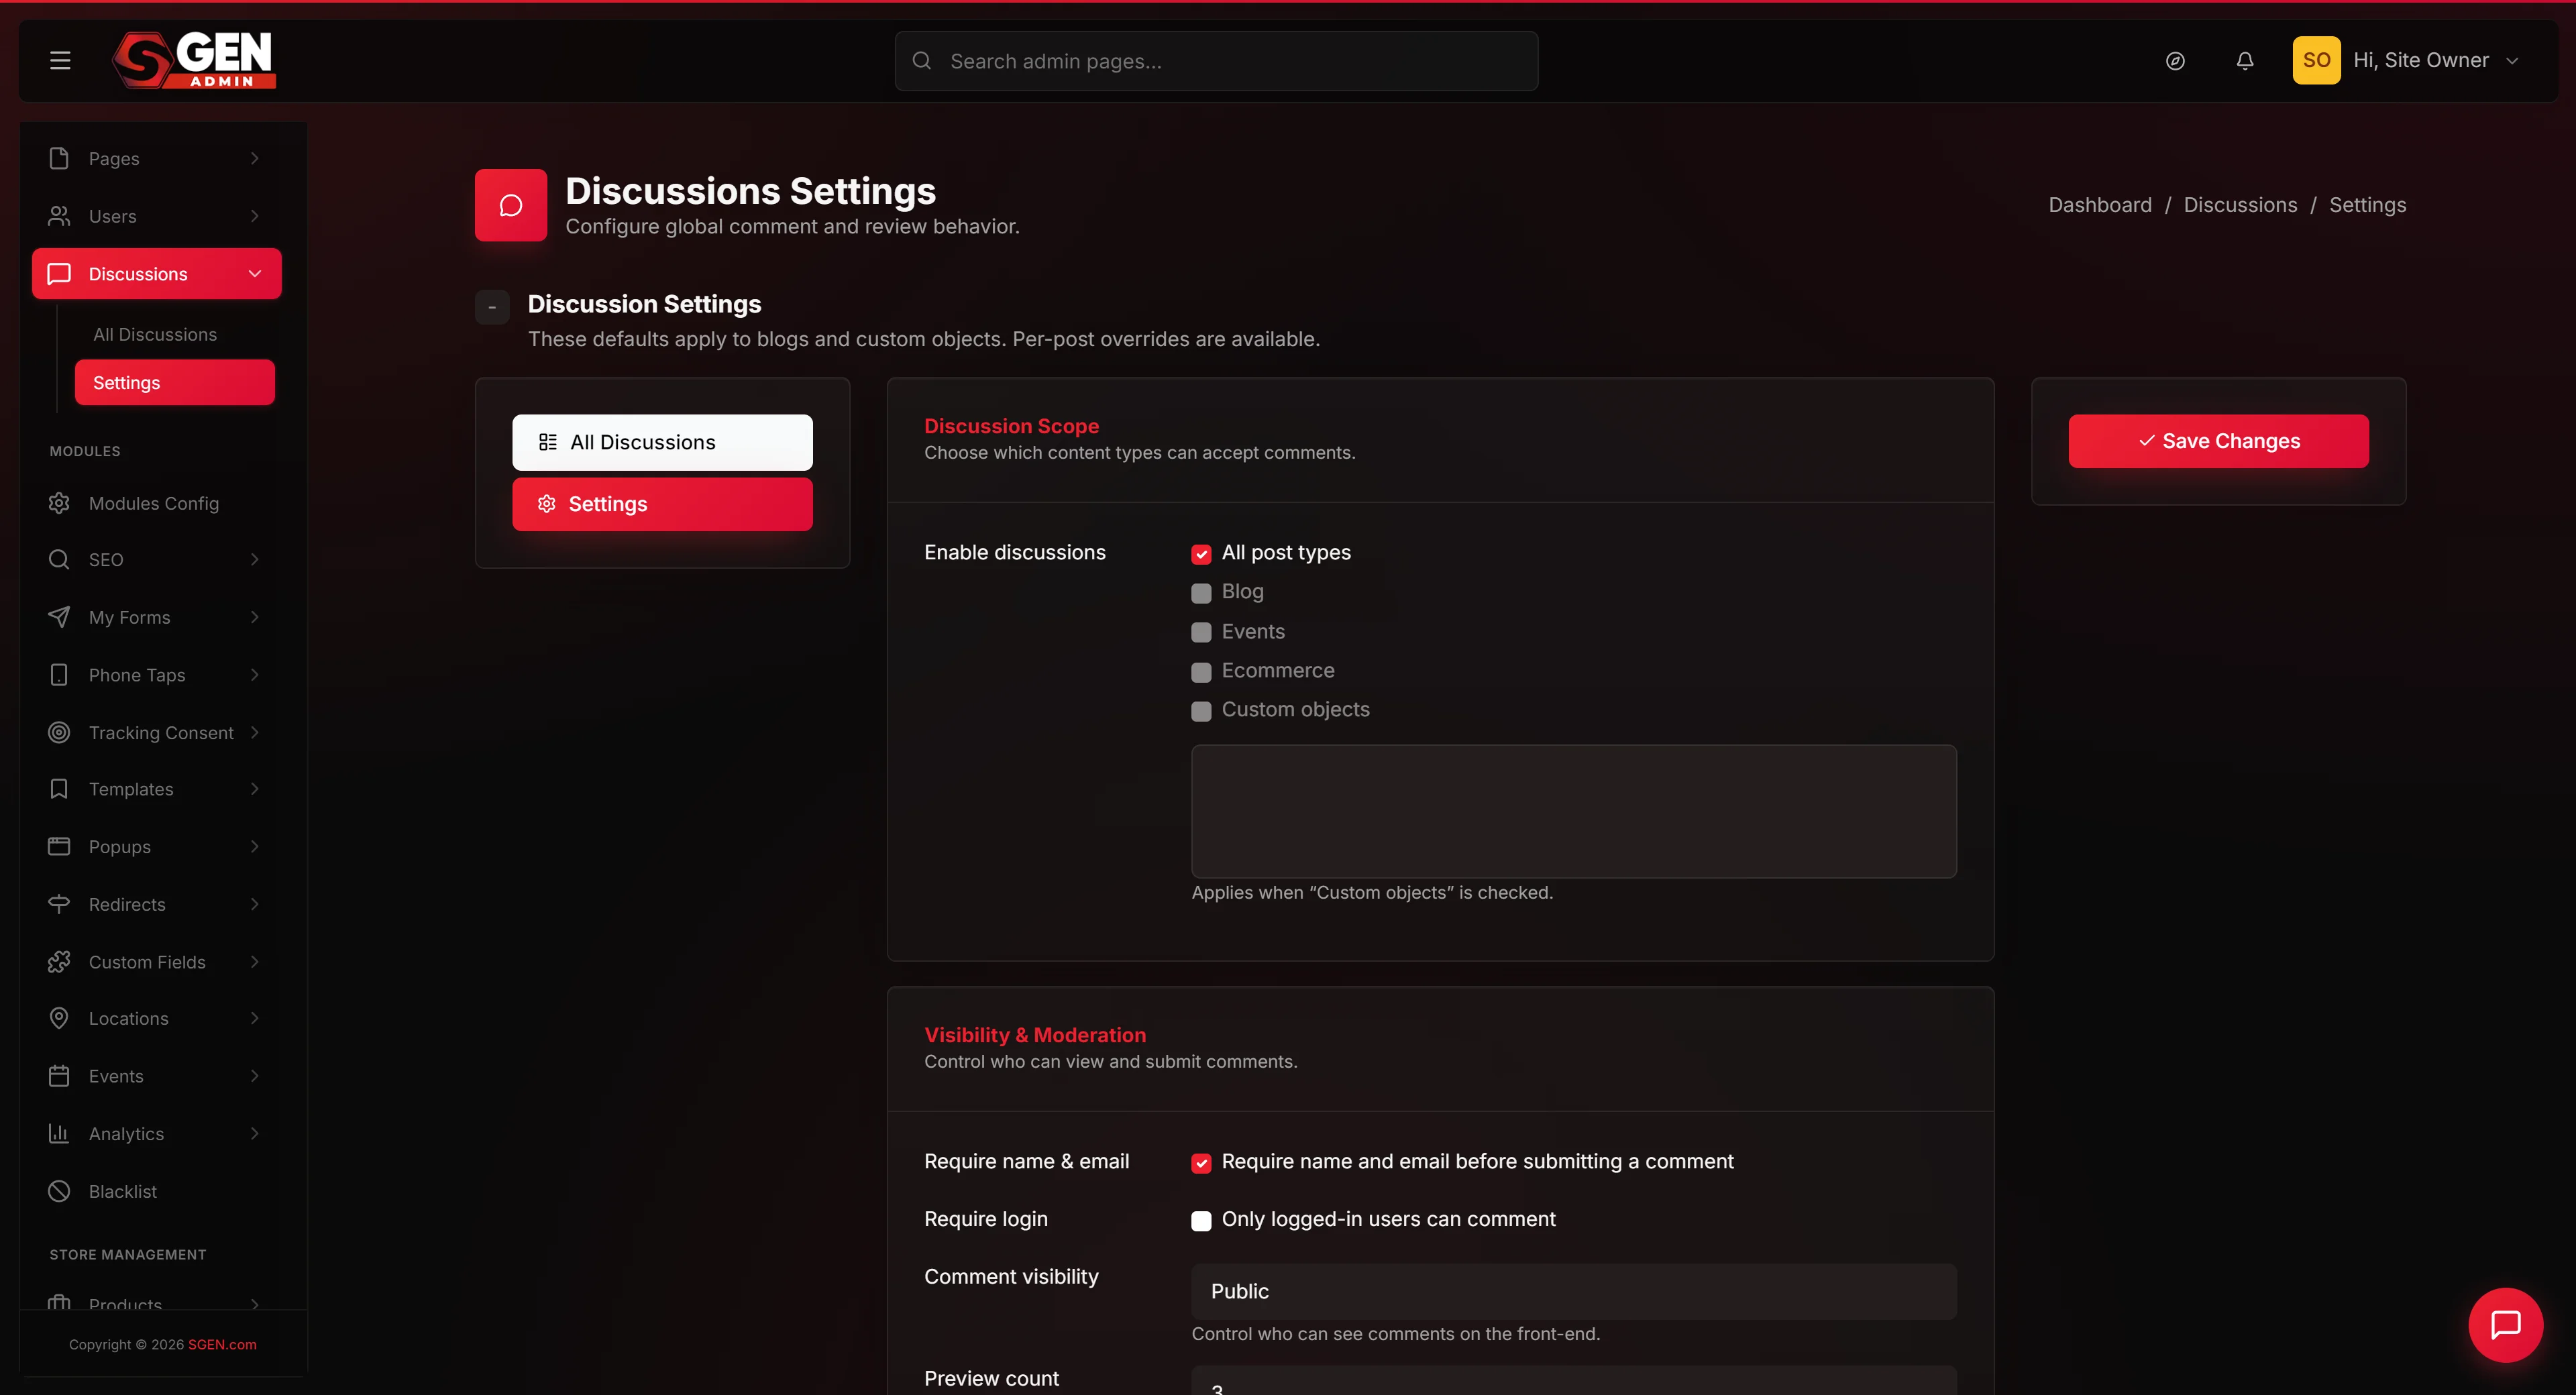Click the SGEN Admin logo

pyautogui.click(x=194, y=60)
